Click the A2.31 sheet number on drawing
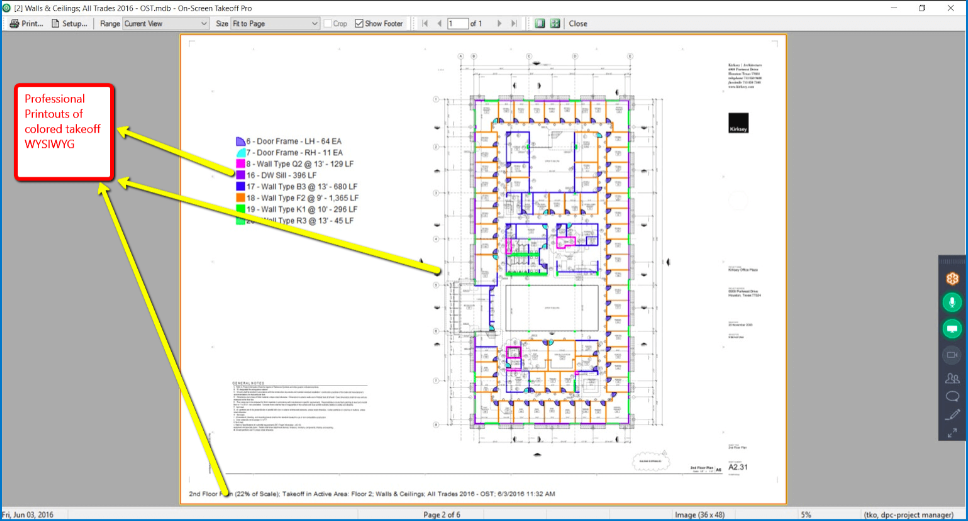This screenshot has height=521, width=968. 738,467
